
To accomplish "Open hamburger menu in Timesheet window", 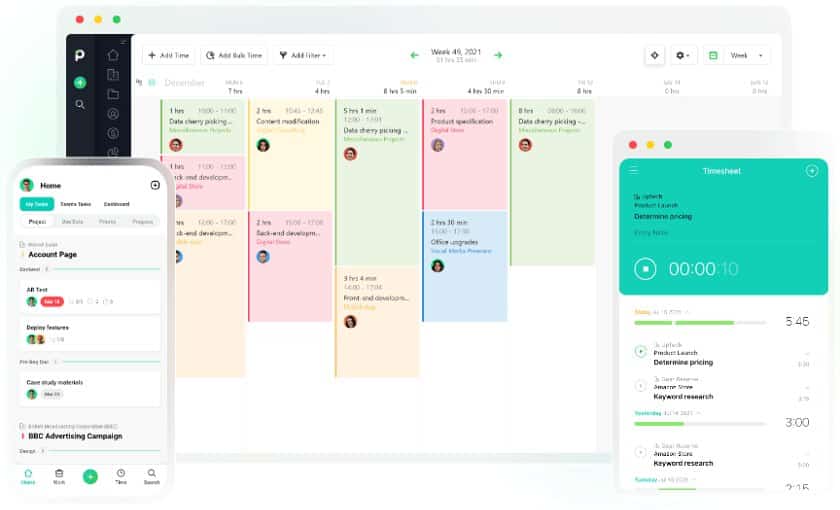I will pyautogui.click(x=634, y=170).
